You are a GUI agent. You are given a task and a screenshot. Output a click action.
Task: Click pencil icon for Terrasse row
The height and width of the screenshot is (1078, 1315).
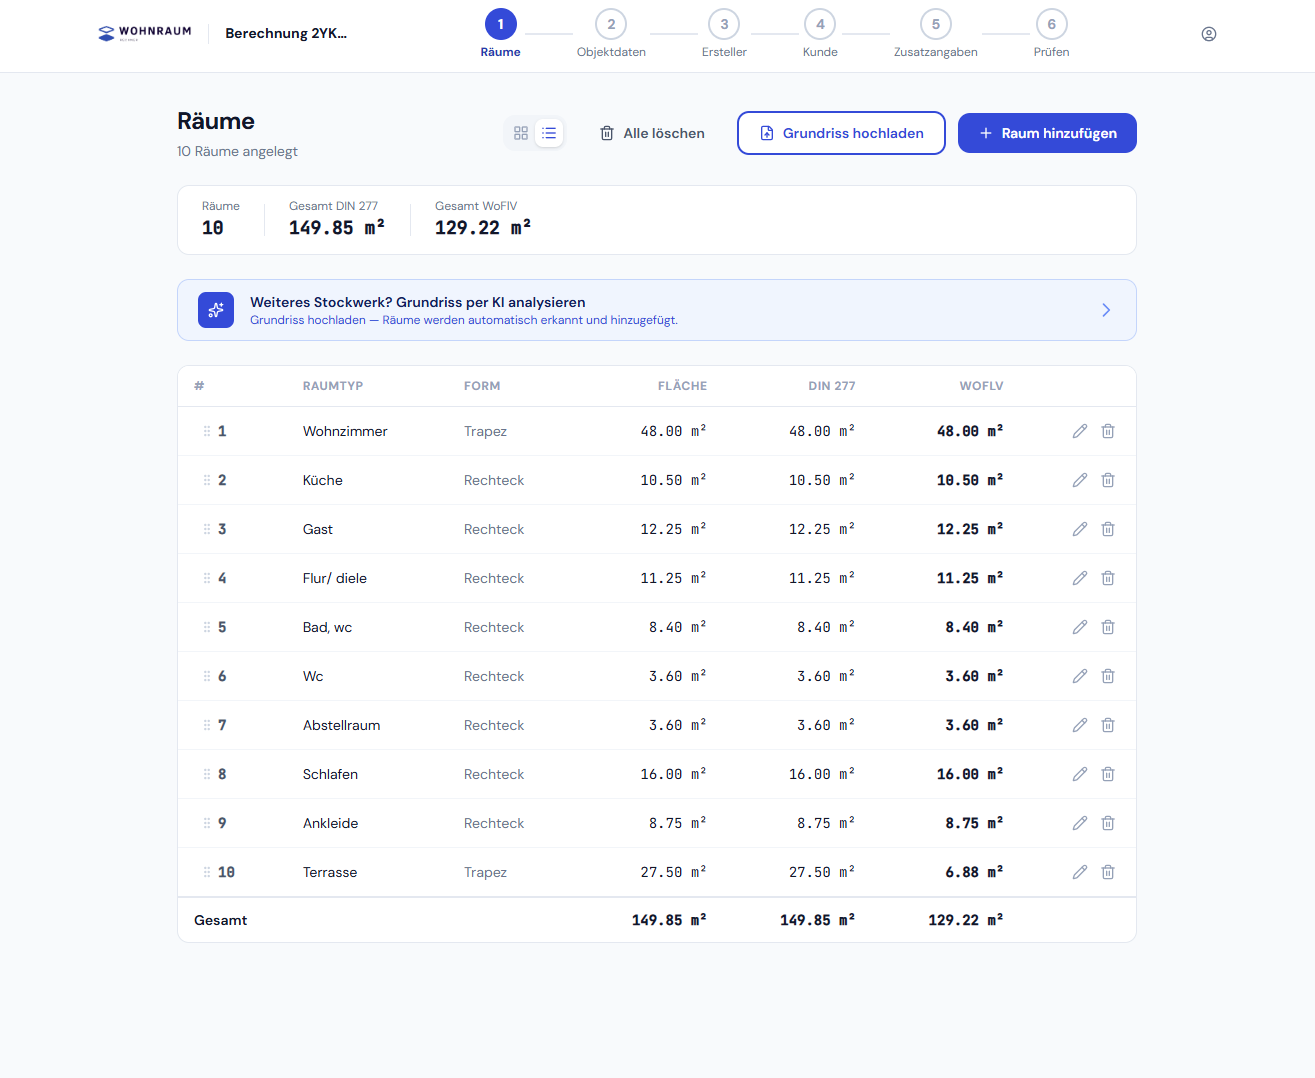pyautogui.click(x=1079, y=872)
